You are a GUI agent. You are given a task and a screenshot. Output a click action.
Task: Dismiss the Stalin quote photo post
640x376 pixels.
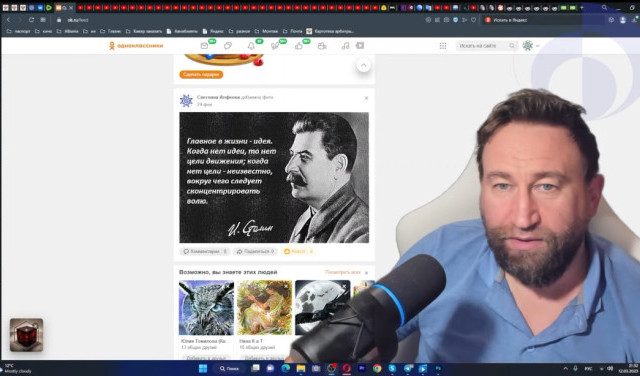[x=366, y=98]
